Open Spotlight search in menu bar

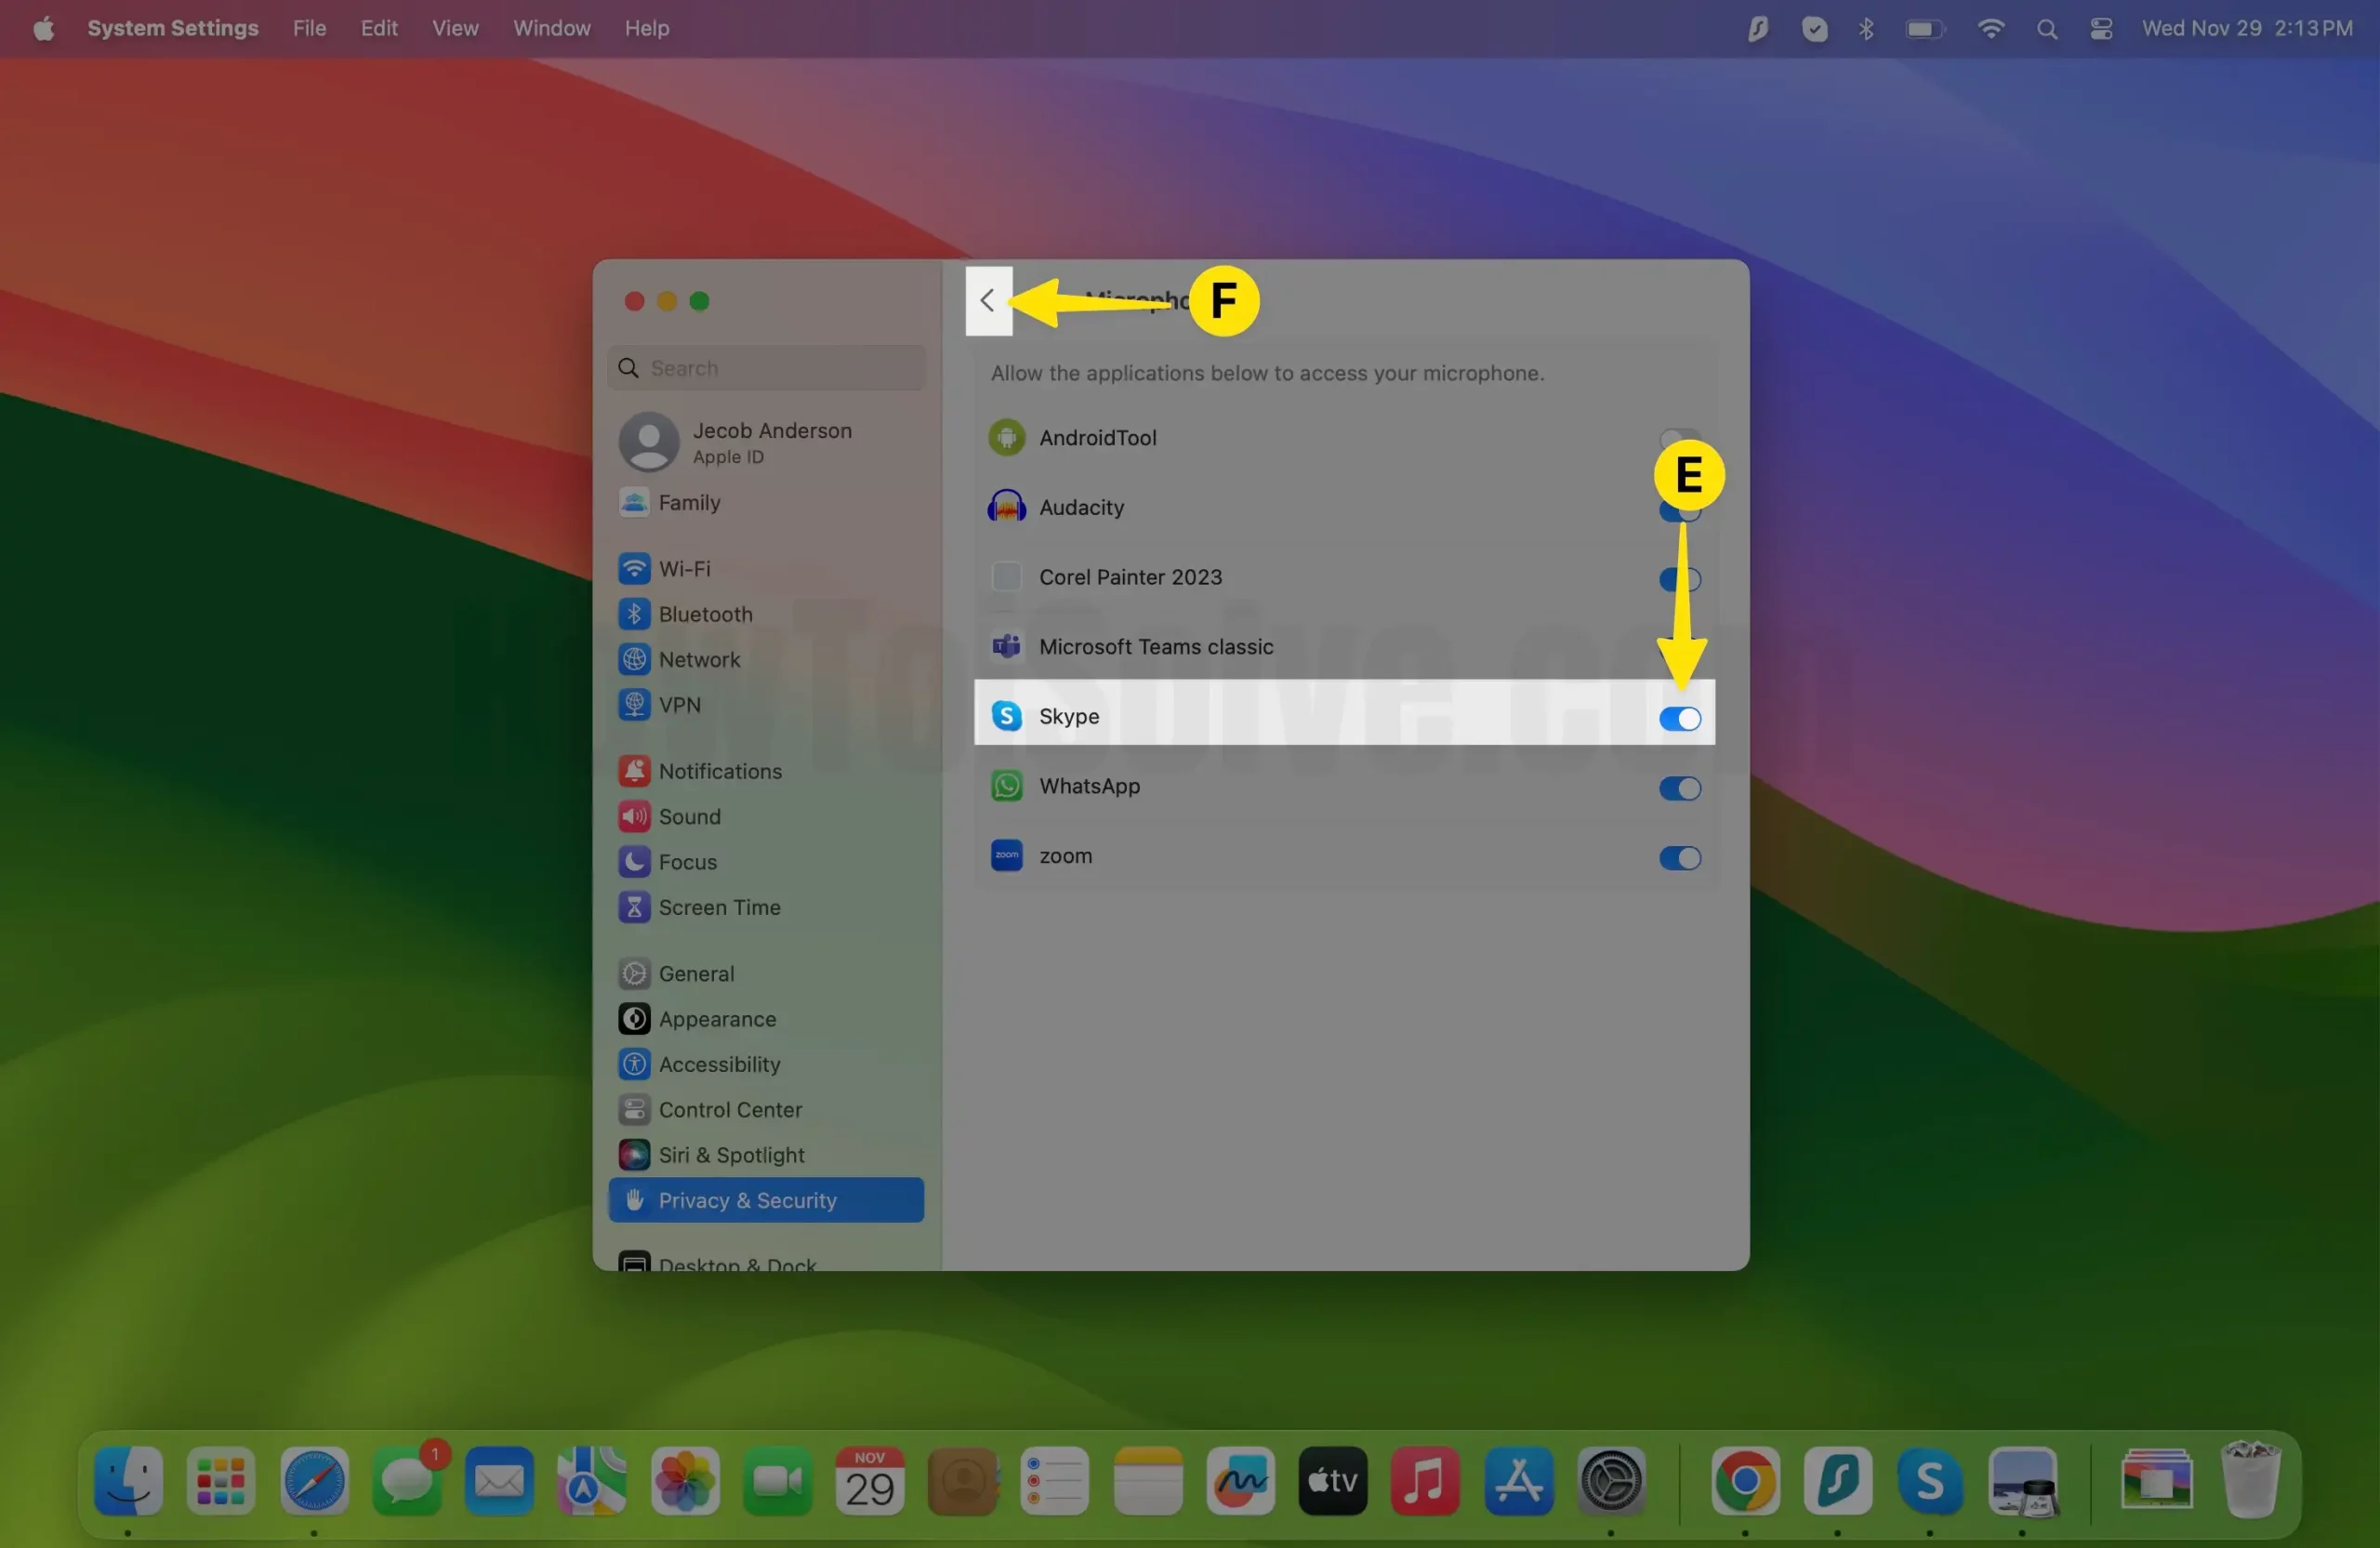click(x=2046, y=29)
